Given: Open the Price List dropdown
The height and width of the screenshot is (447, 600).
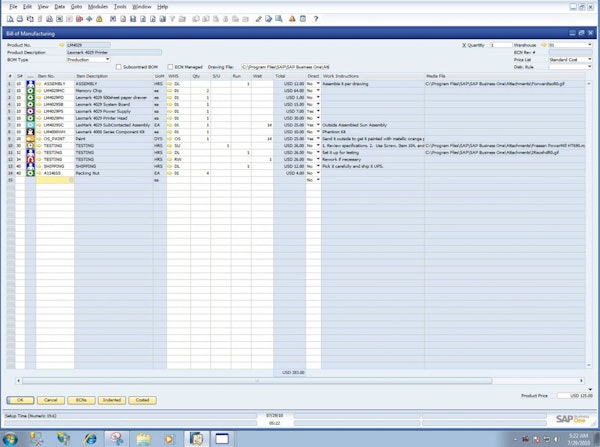Looking at the screenshot, I should click(590, 59).
